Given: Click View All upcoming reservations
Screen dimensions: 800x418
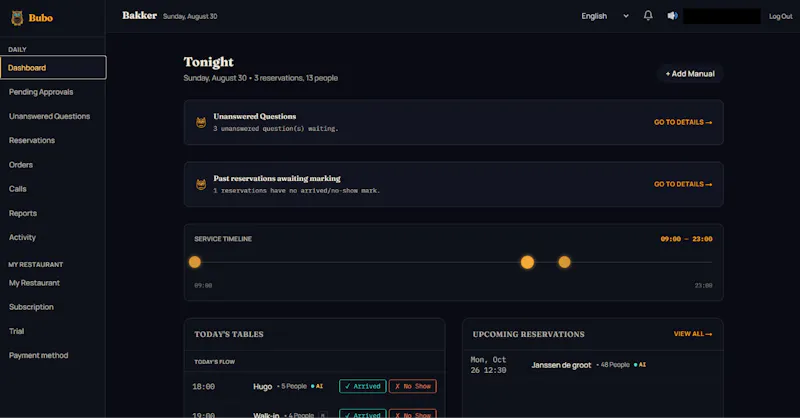Looking at the screenshot, I should [x=693, y=334].
